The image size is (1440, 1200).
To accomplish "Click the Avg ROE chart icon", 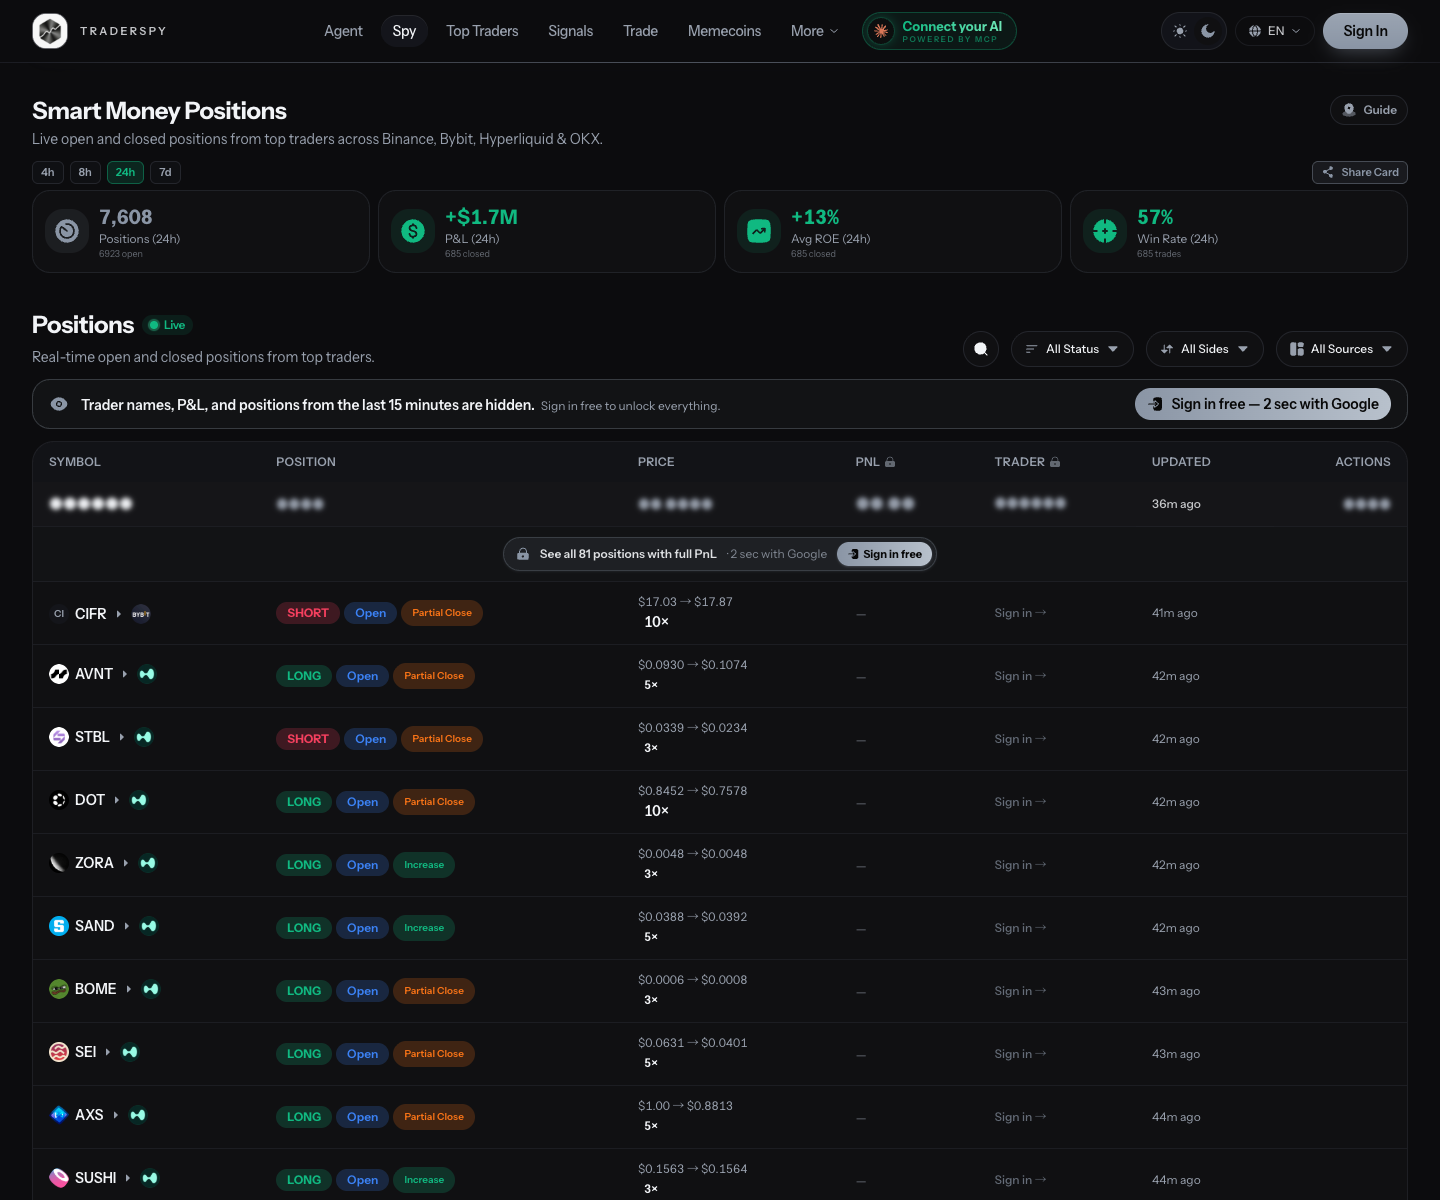I will coord(759,231).
